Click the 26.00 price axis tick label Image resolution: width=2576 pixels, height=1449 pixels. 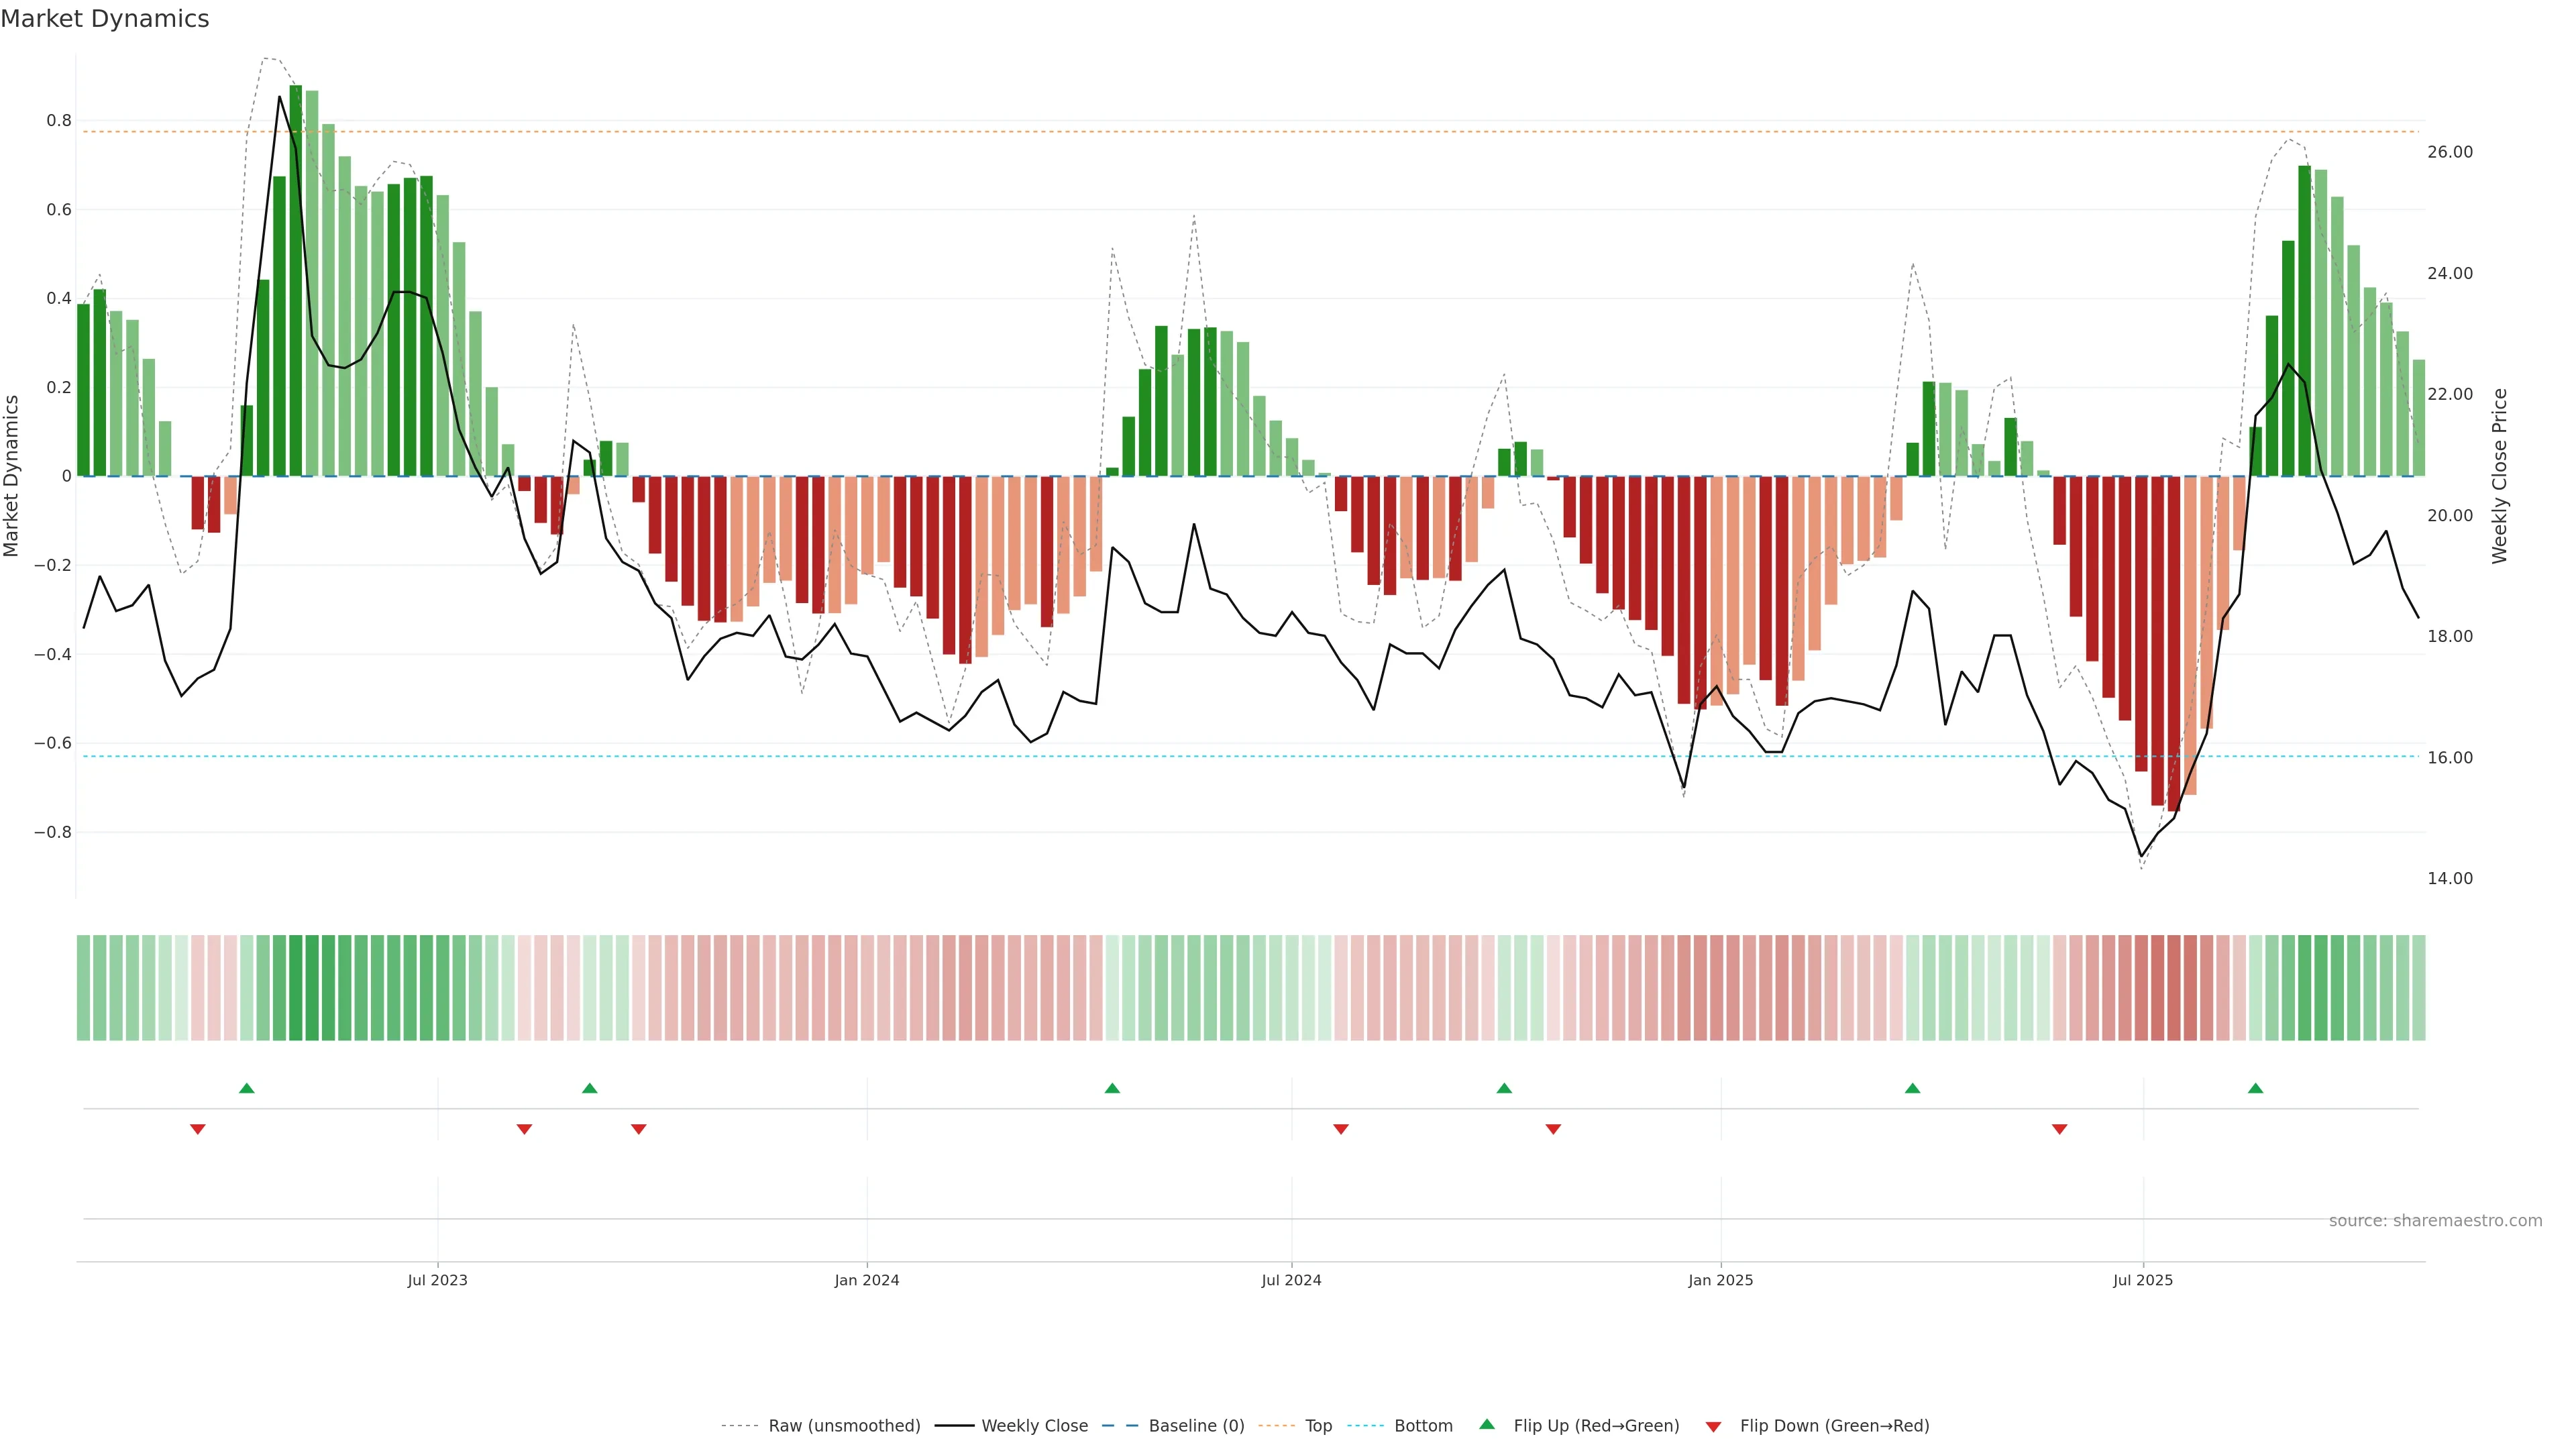click(2449, 152)
